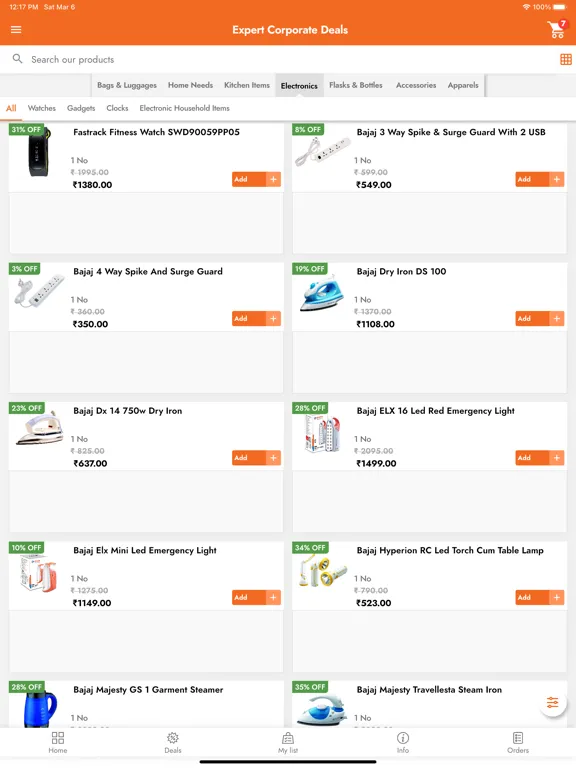Image resolution: width=576 pixels, height=768 pixels.
Task: Open My list in bottom navigation
Action: 288,743
